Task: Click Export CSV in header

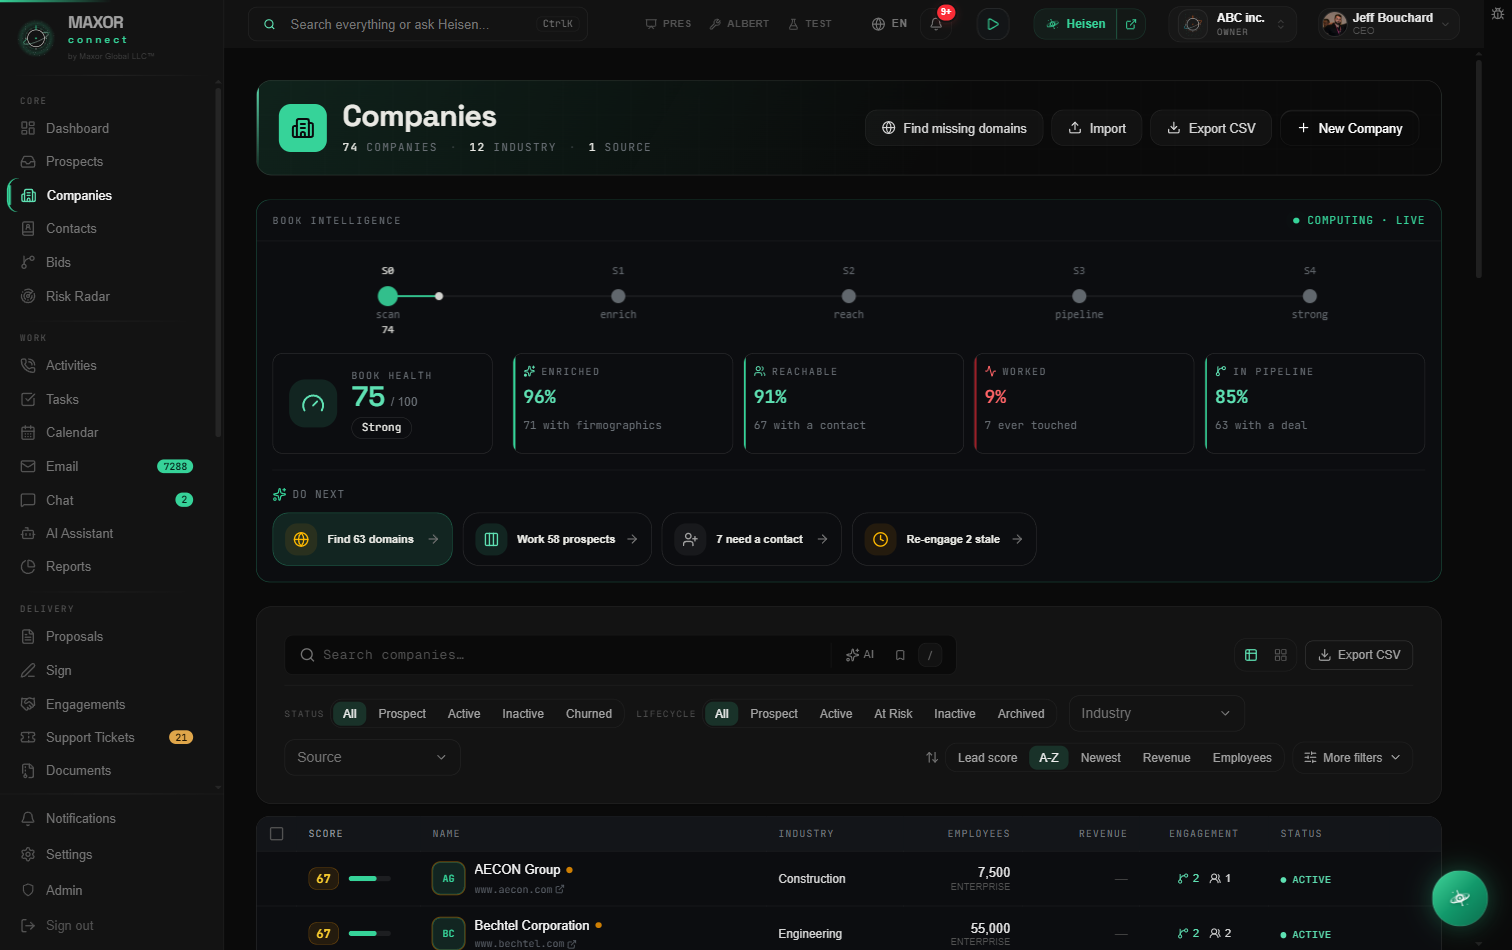Action: 1211,128
